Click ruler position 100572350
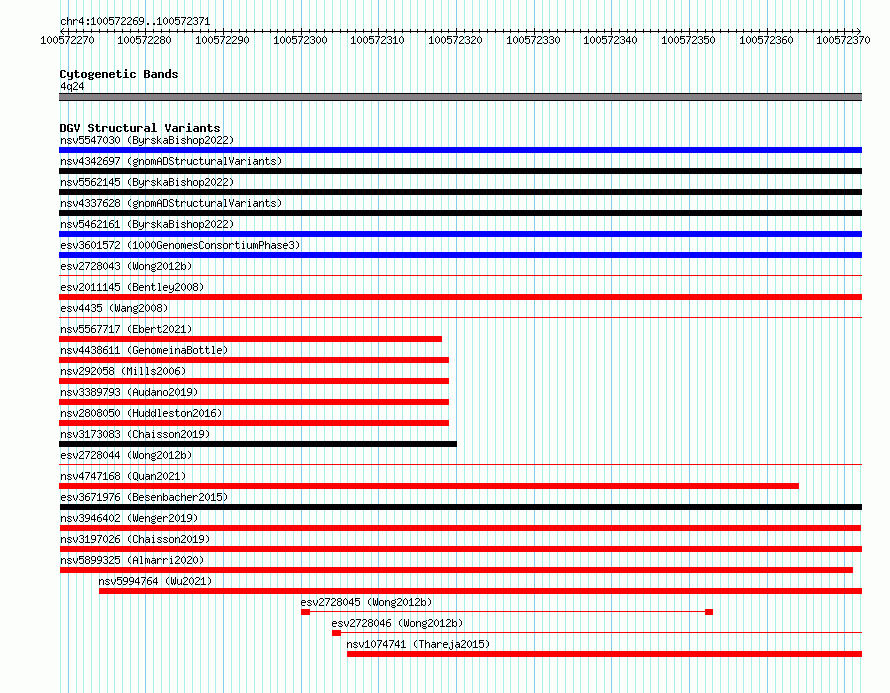Image resolution: width=890 pixels, height=693 pixels. coord(689,40)
